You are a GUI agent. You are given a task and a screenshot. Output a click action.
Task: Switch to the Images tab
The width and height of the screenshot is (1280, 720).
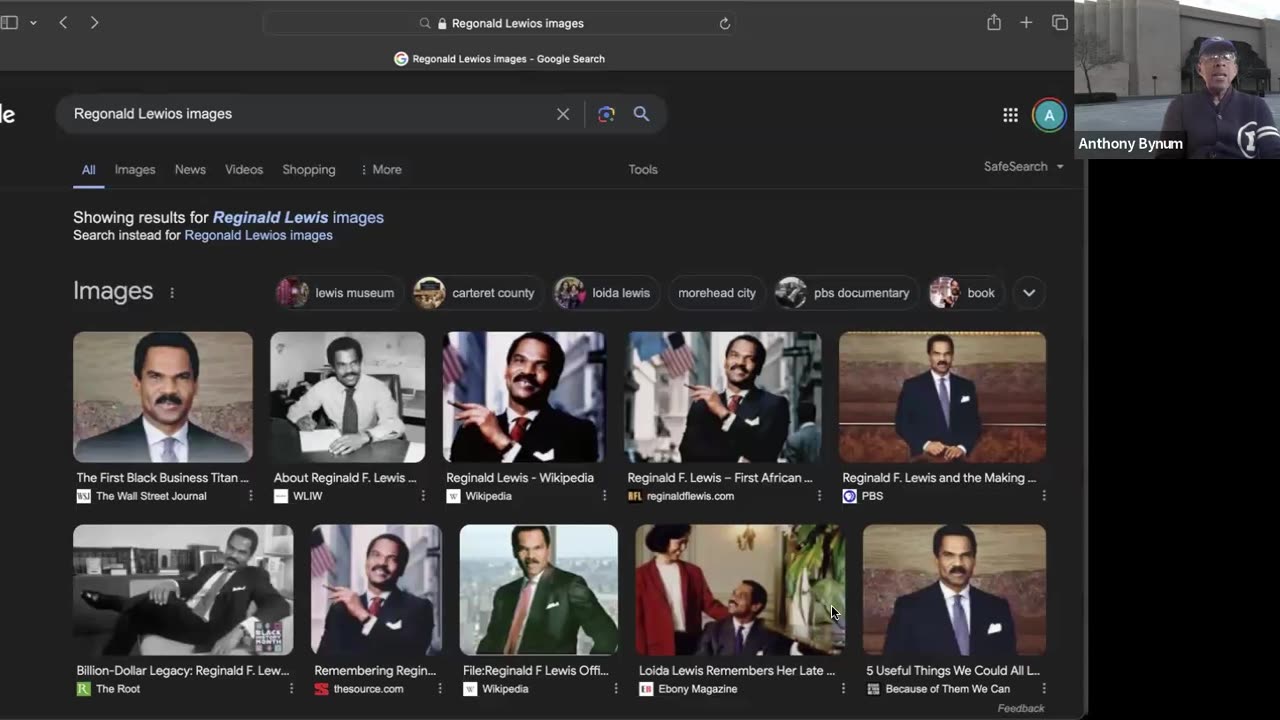[135, 170]
